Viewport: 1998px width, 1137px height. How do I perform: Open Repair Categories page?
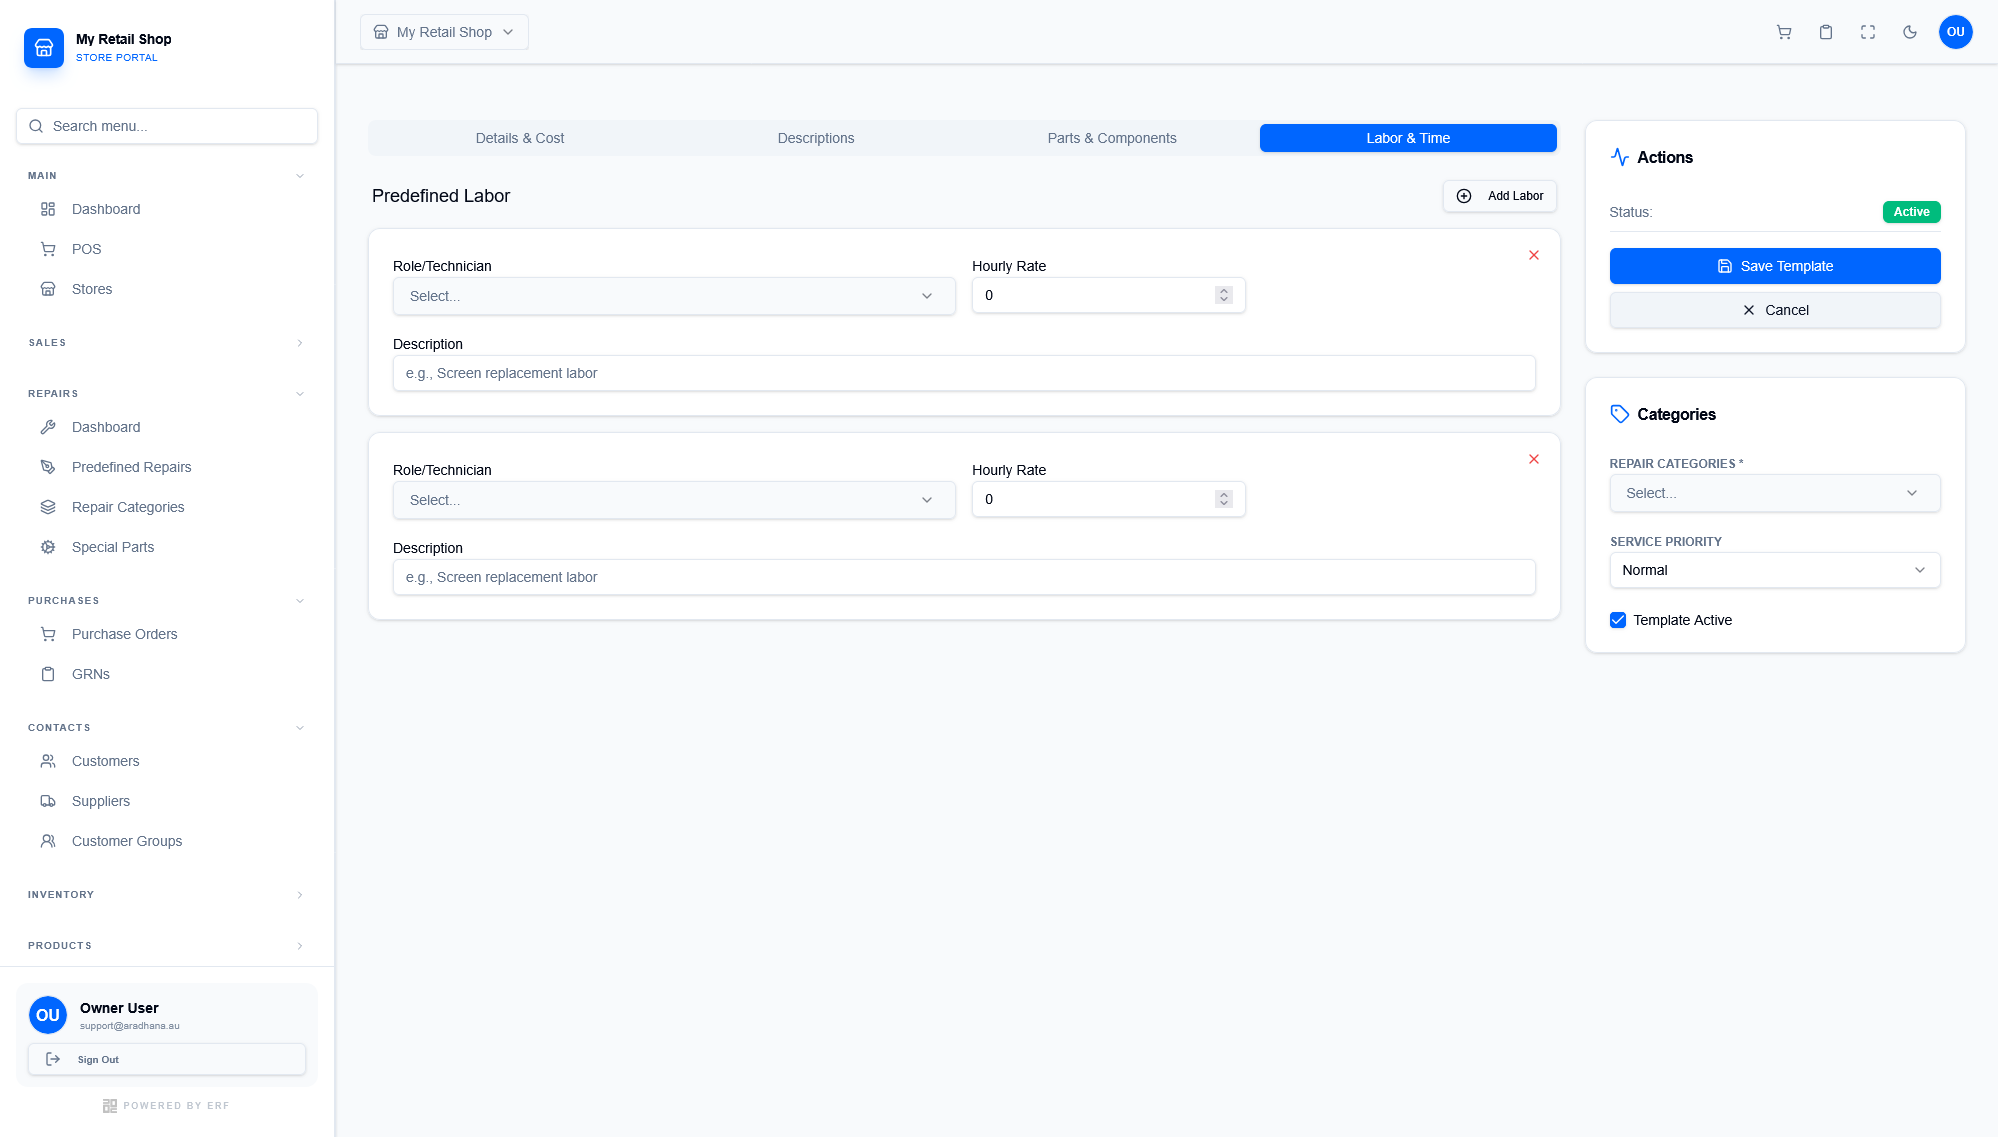[167, 507]
